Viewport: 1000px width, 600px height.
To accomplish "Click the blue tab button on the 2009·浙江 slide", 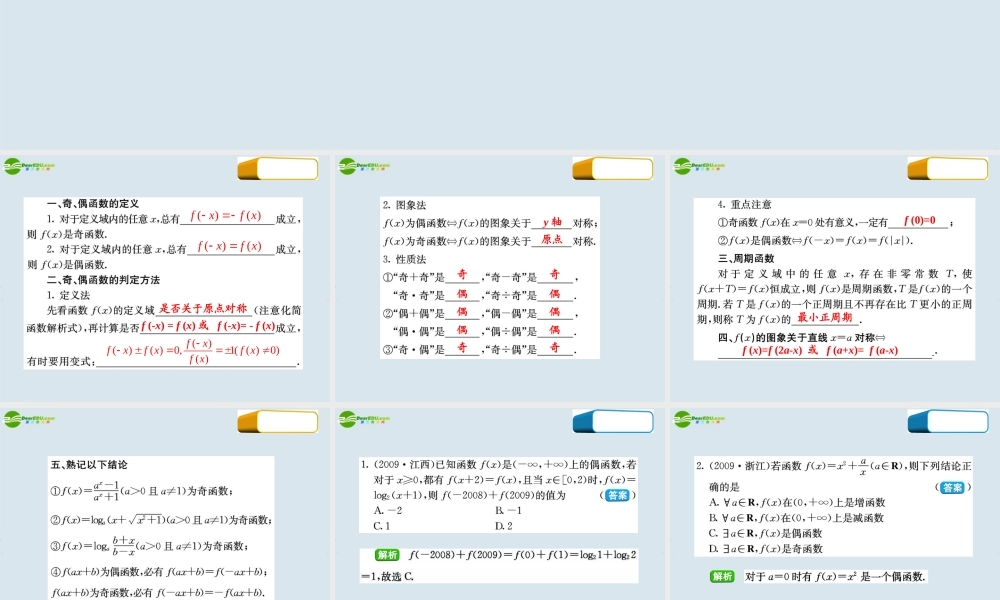I will coord(948,422).
